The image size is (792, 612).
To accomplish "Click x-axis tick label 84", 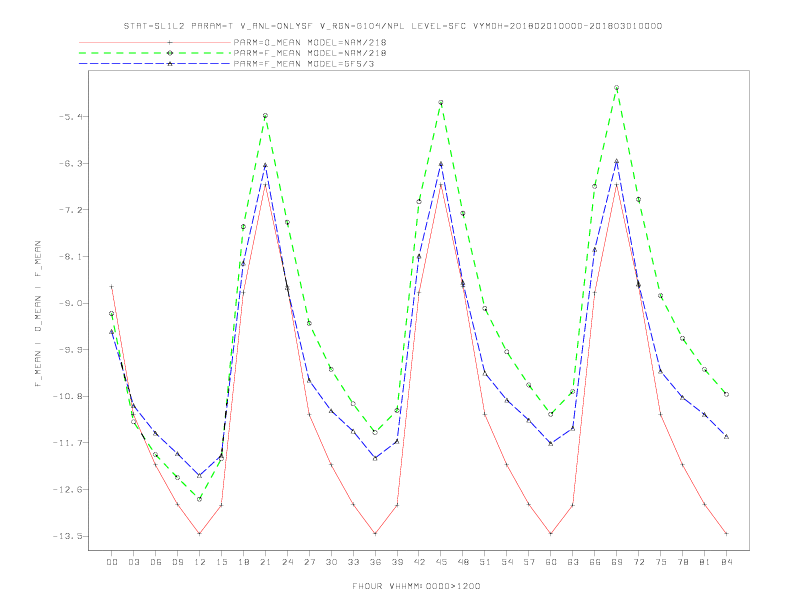I will pos(726,562).
